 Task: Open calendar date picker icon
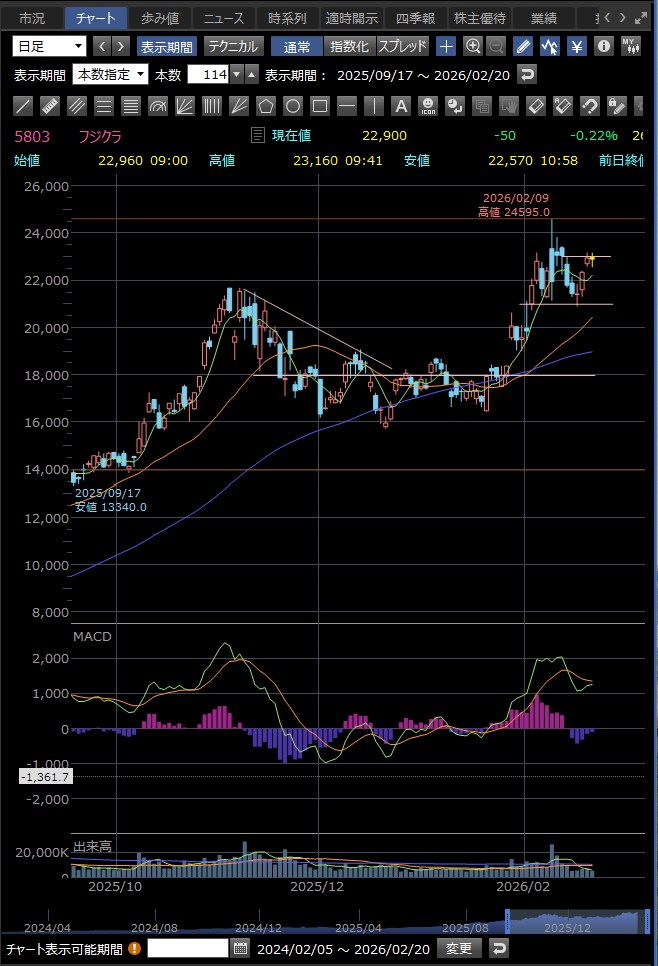coord(240,948)
